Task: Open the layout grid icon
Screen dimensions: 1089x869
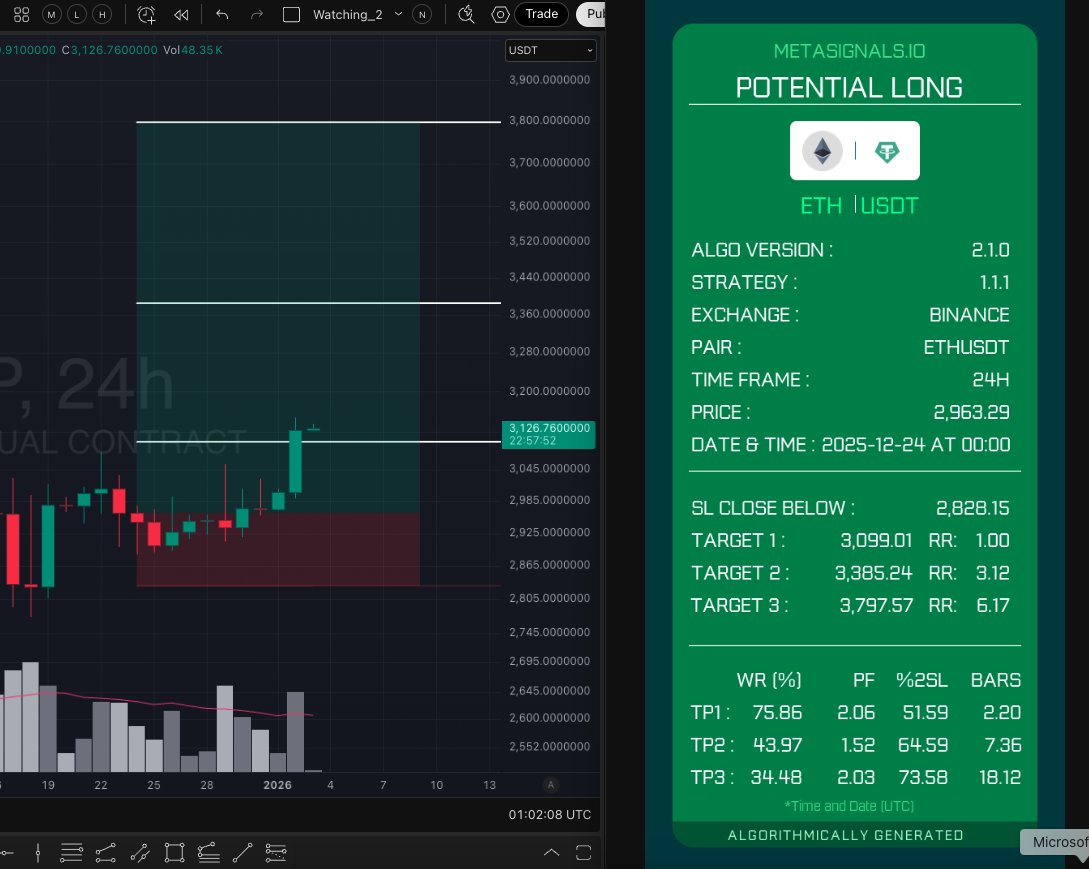Action: (22, 15)
